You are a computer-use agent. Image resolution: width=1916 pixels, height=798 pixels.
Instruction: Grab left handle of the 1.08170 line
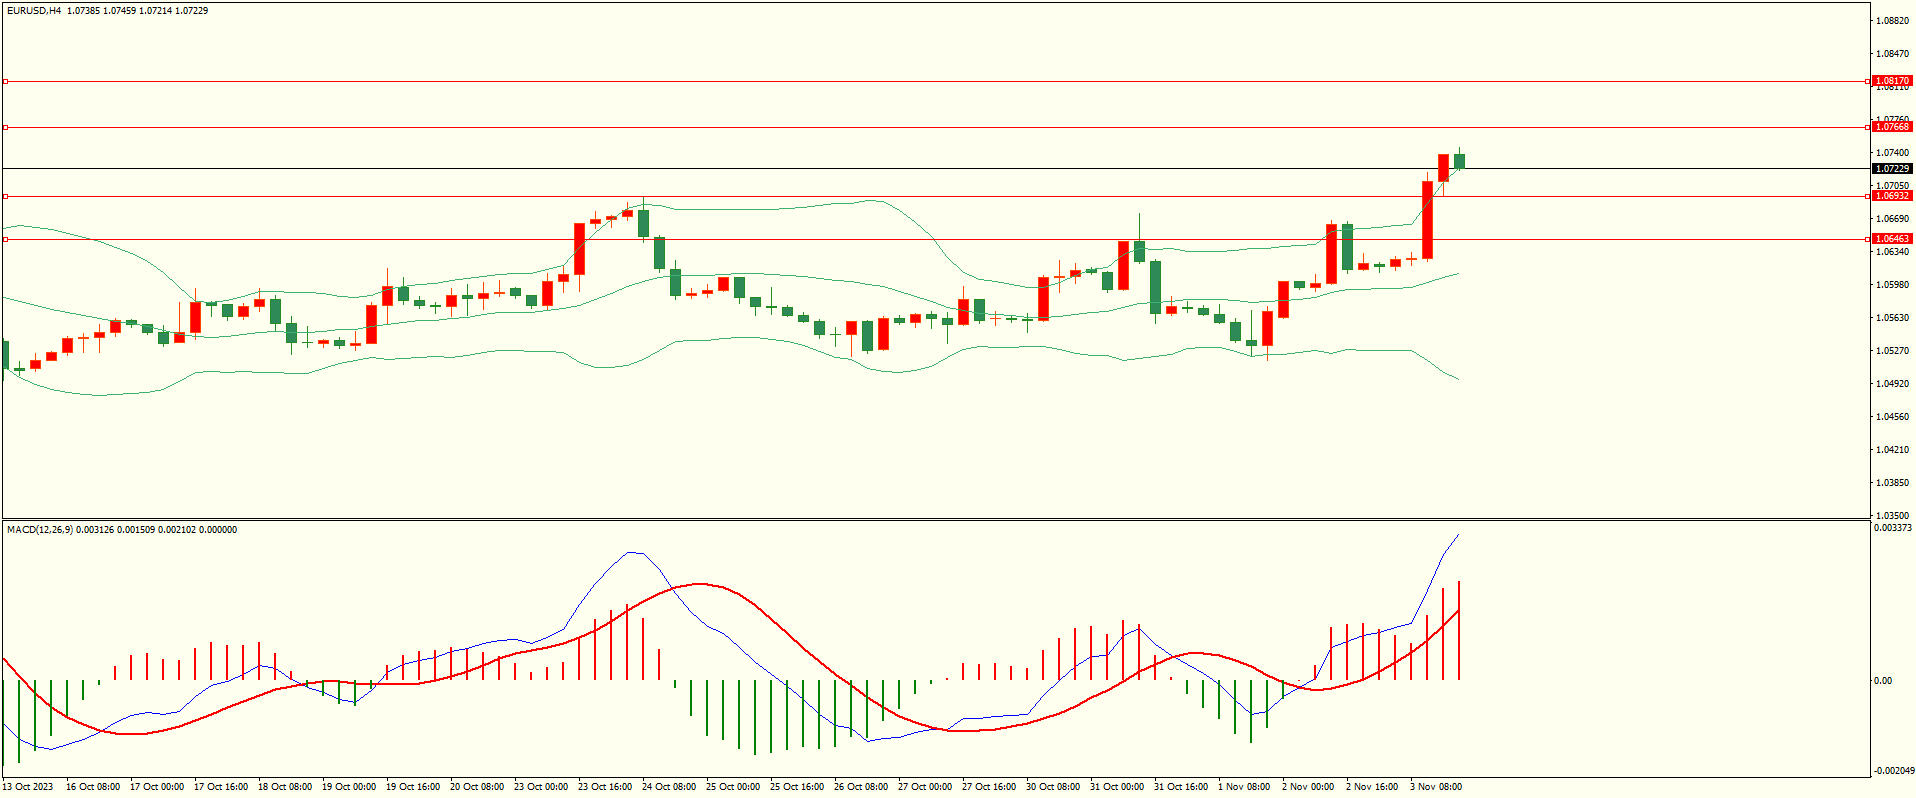tap(5, 81)
